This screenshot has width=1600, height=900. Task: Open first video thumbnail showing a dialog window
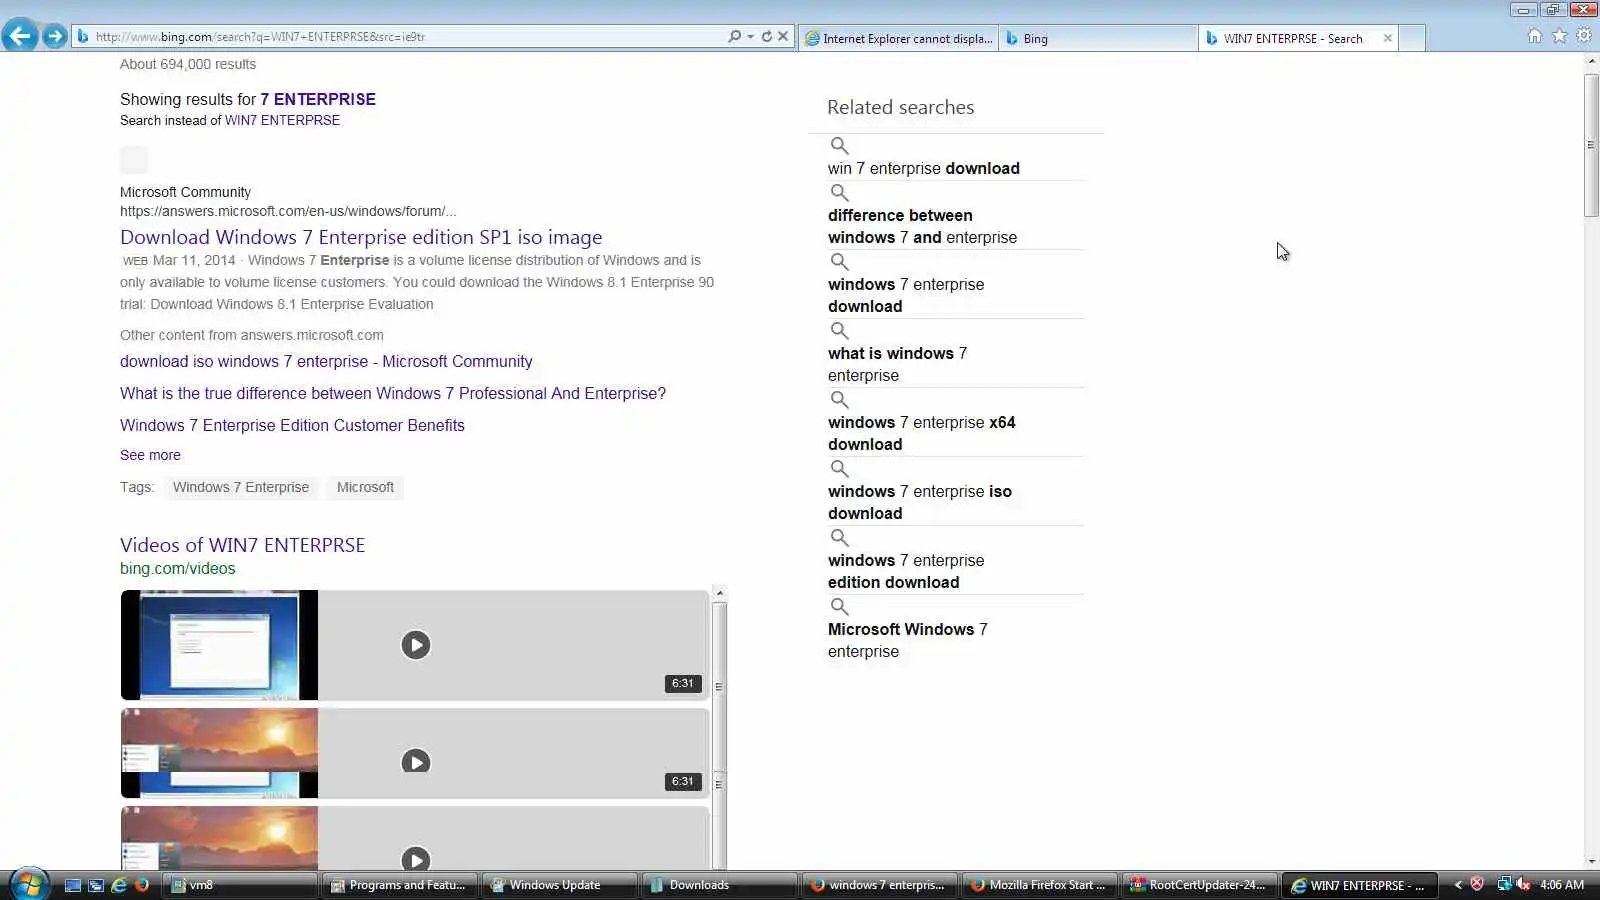tap(219, 645)
